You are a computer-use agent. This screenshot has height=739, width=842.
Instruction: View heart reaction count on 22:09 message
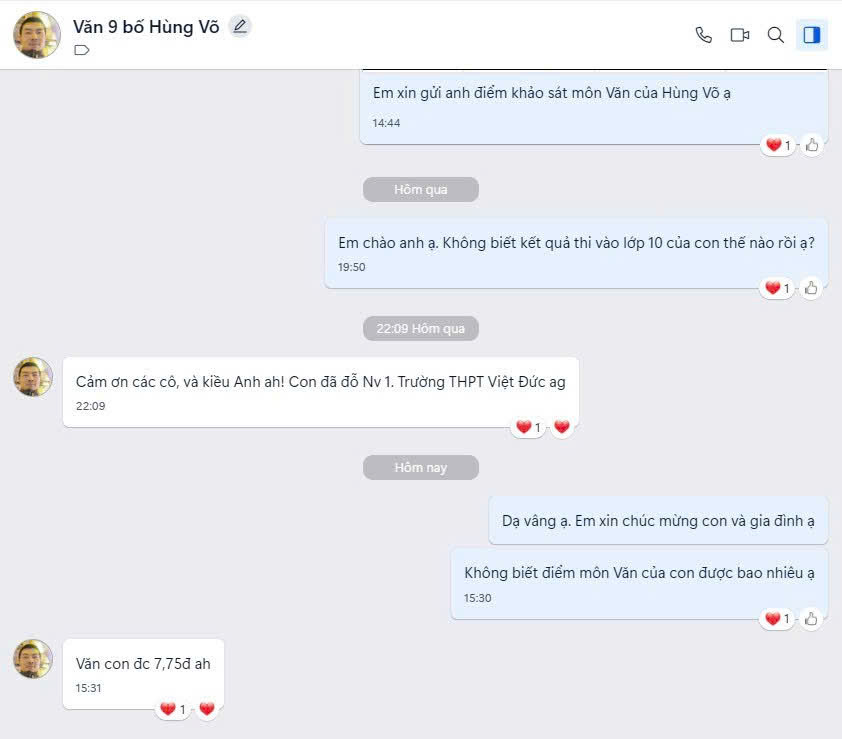[528, 427]
